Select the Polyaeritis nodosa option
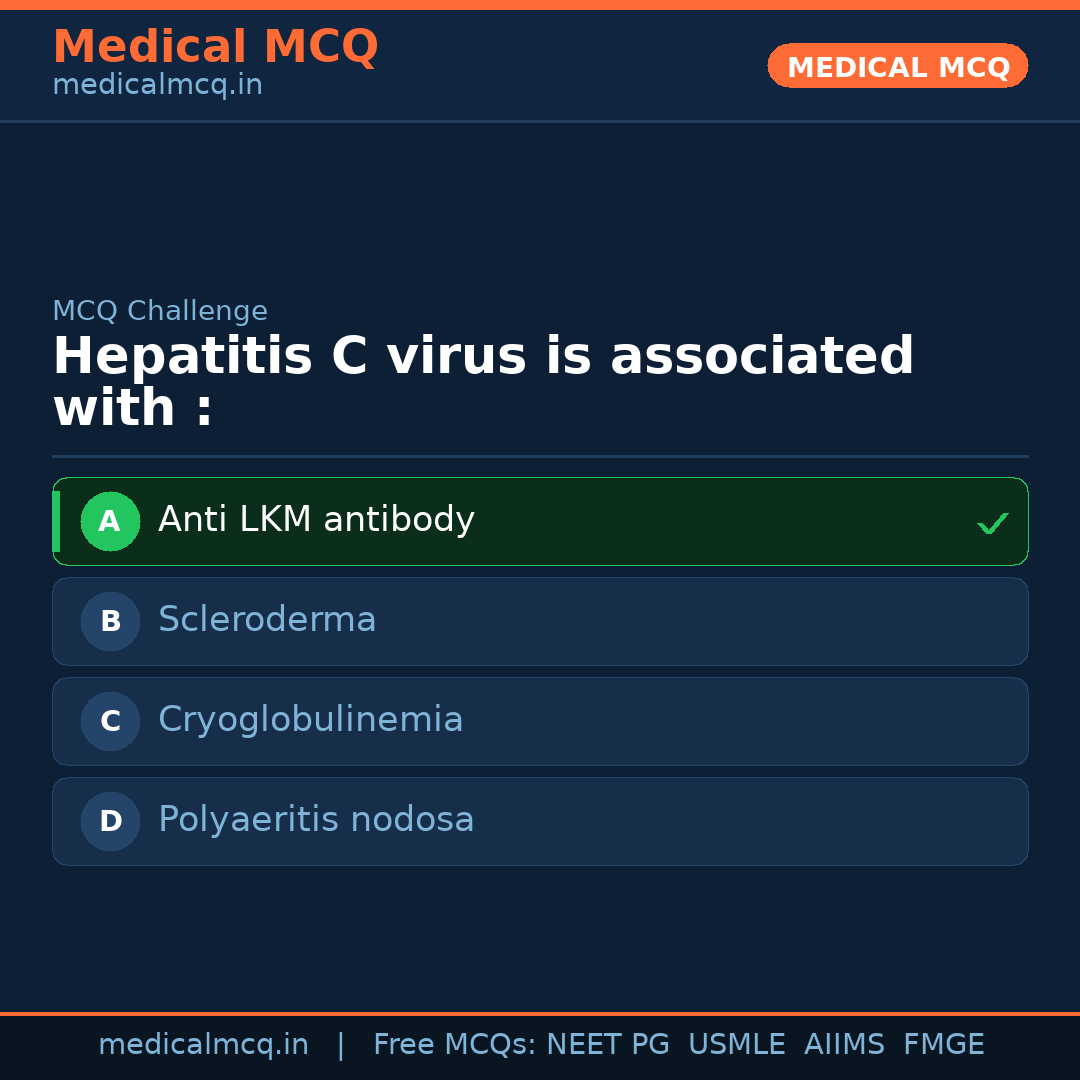This screenshot has height=1080, width=1080. click(x=316, y=820)
